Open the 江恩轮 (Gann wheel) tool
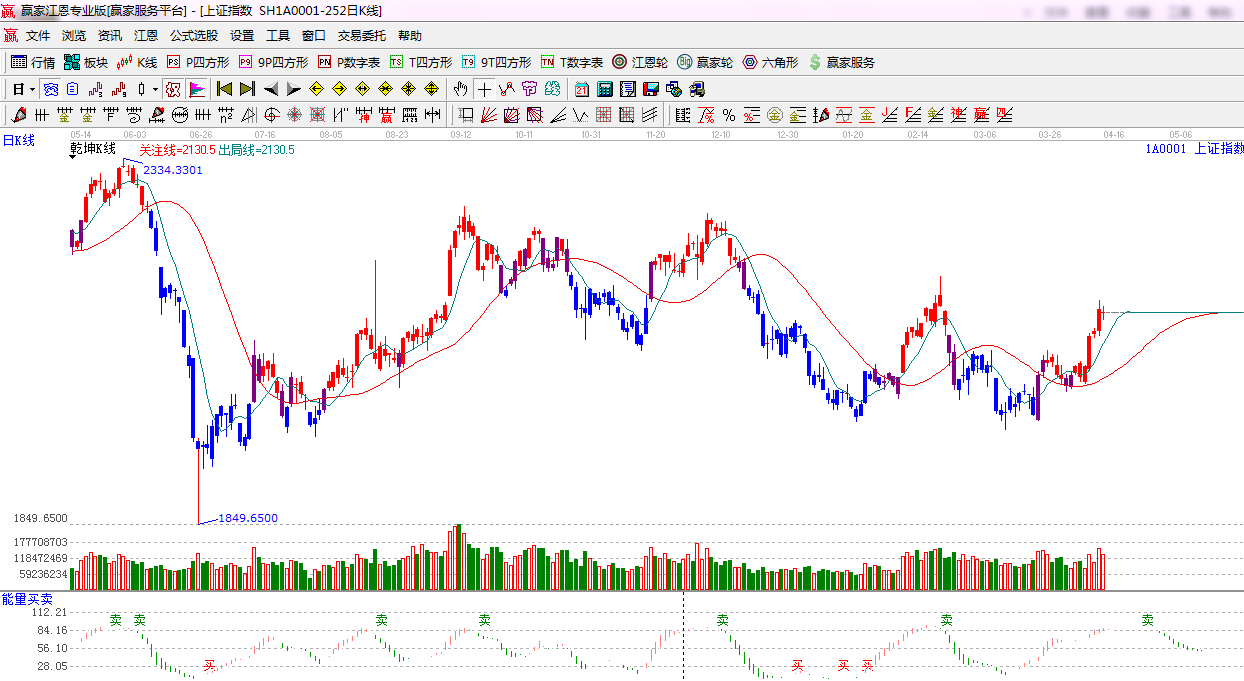The image size is (1244, 681). 640,62
